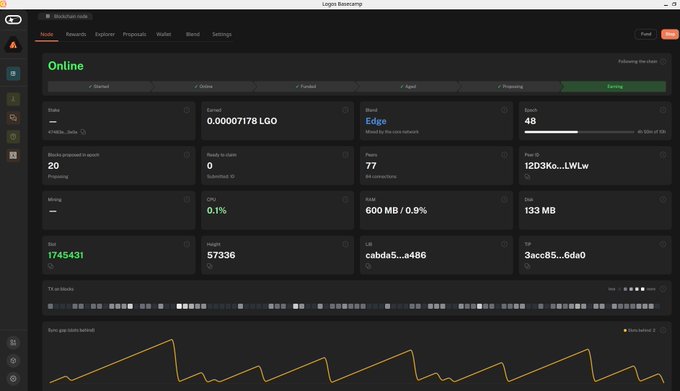Click the green Earning stage
The width and height of the screenshot is (680, 391).
tap(614, 87)
